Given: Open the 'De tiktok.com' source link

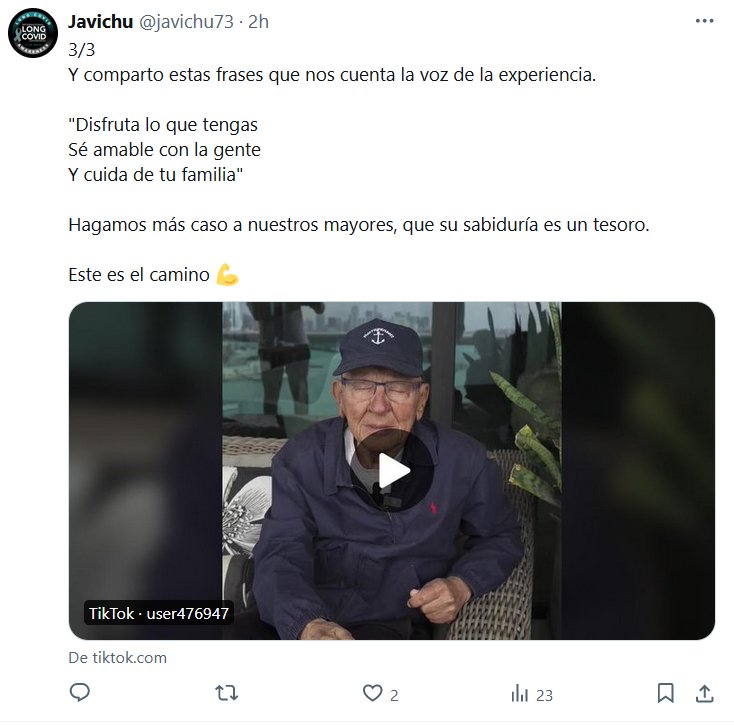Looking at the screenshot, I should 117,658.
